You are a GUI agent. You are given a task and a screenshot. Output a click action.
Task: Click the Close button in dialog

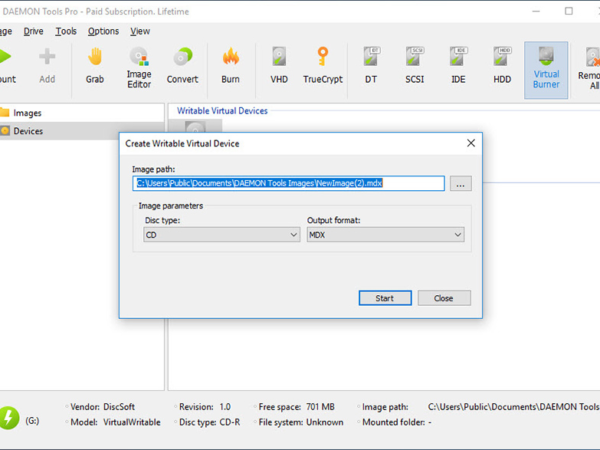pos(444,298)
